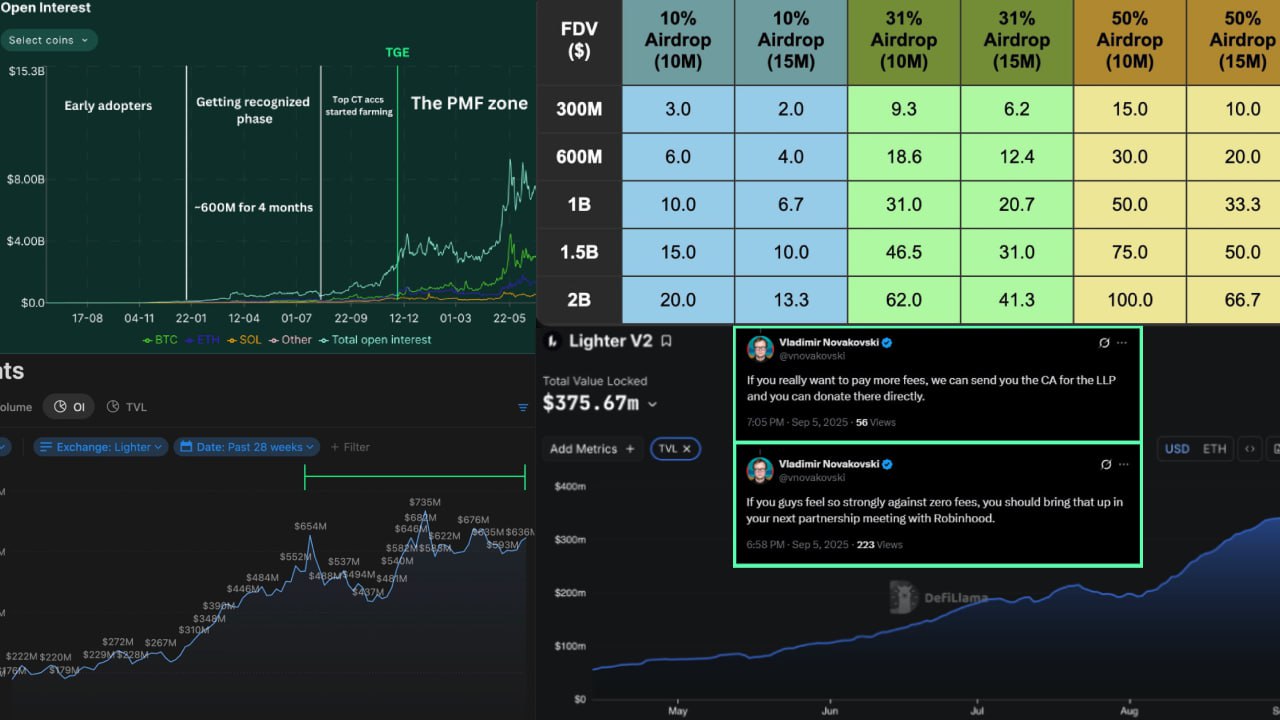The image size is (1280, 720).
Task: Click the '41.3' table cell
Action: [x=1017, y=300]
